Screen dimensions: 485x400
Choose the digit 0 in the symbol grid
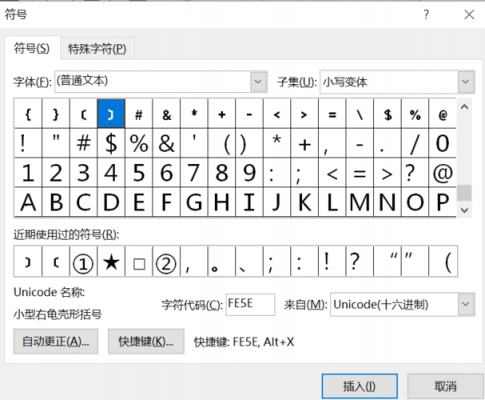443,144
